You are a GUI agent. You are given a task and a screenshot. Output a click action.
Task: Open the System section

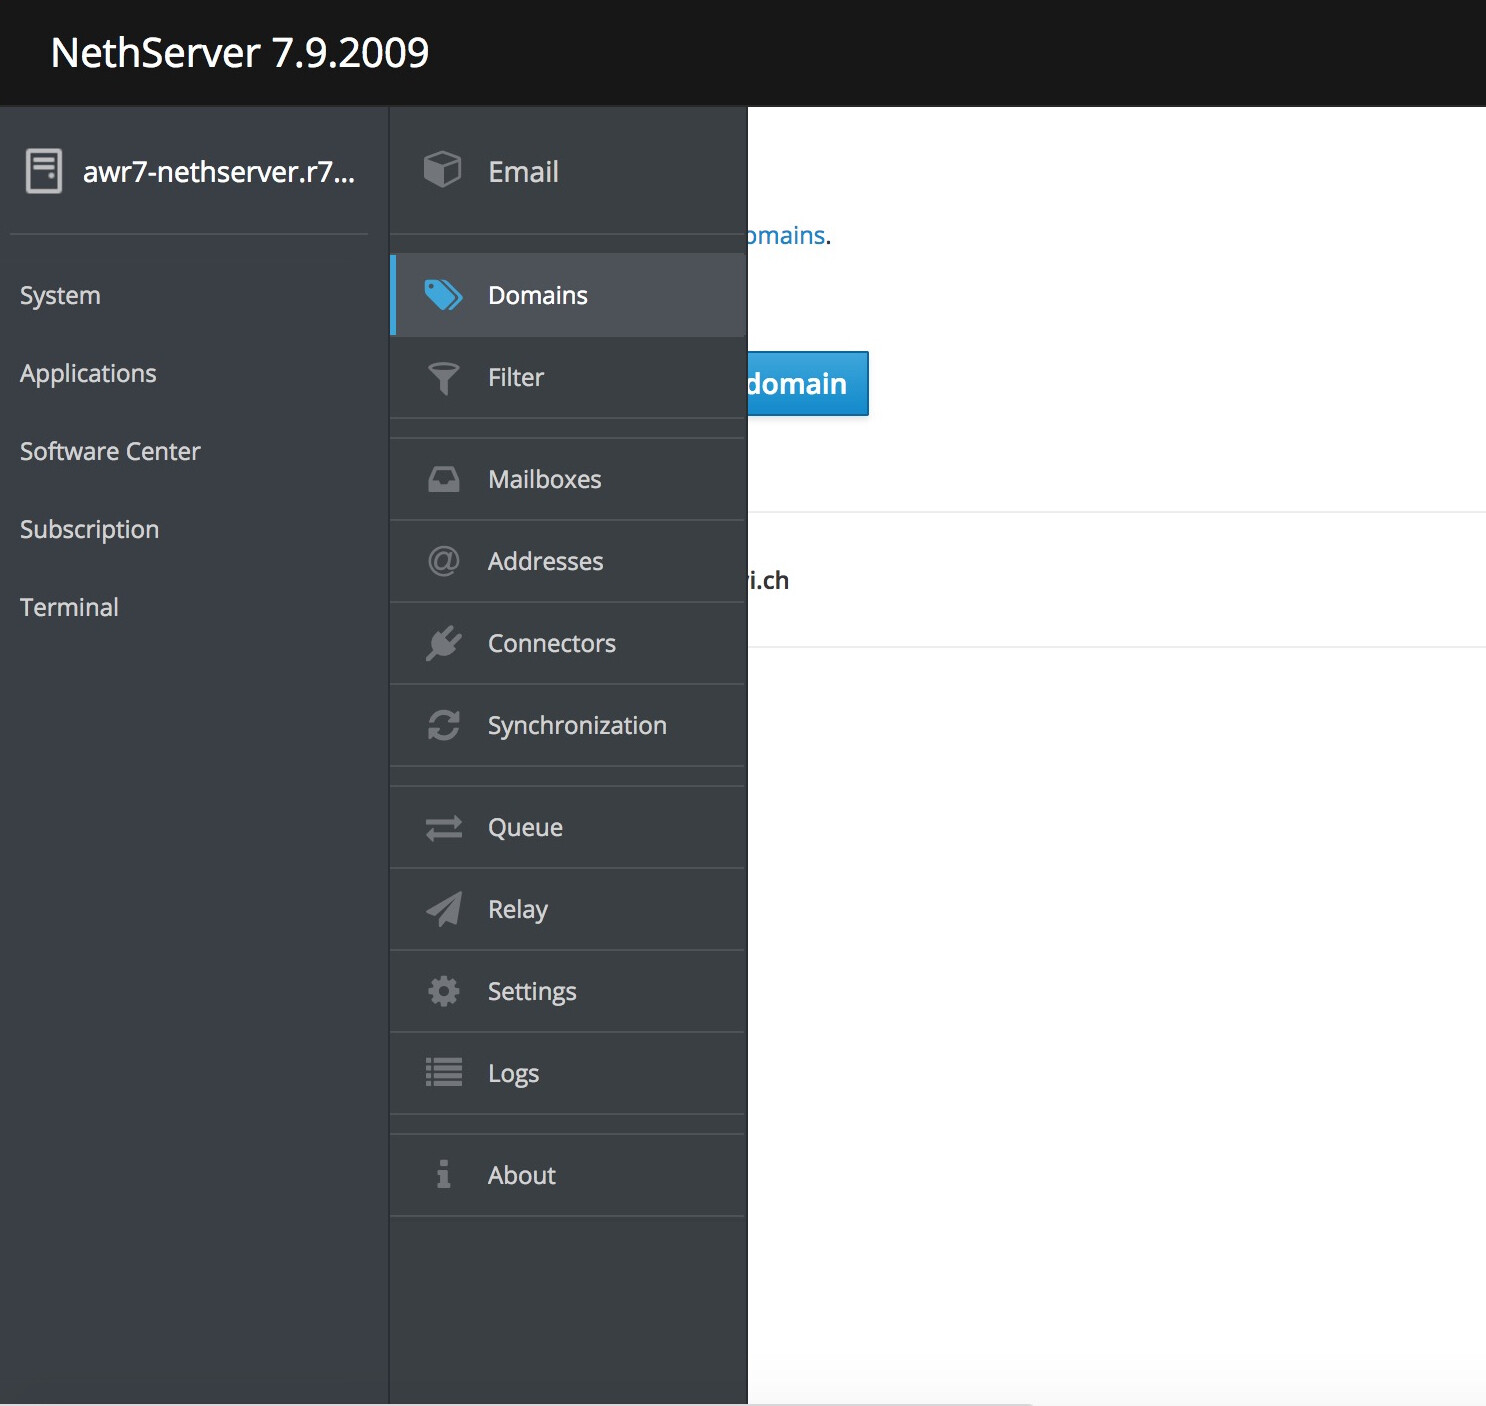tap(60, 296)
